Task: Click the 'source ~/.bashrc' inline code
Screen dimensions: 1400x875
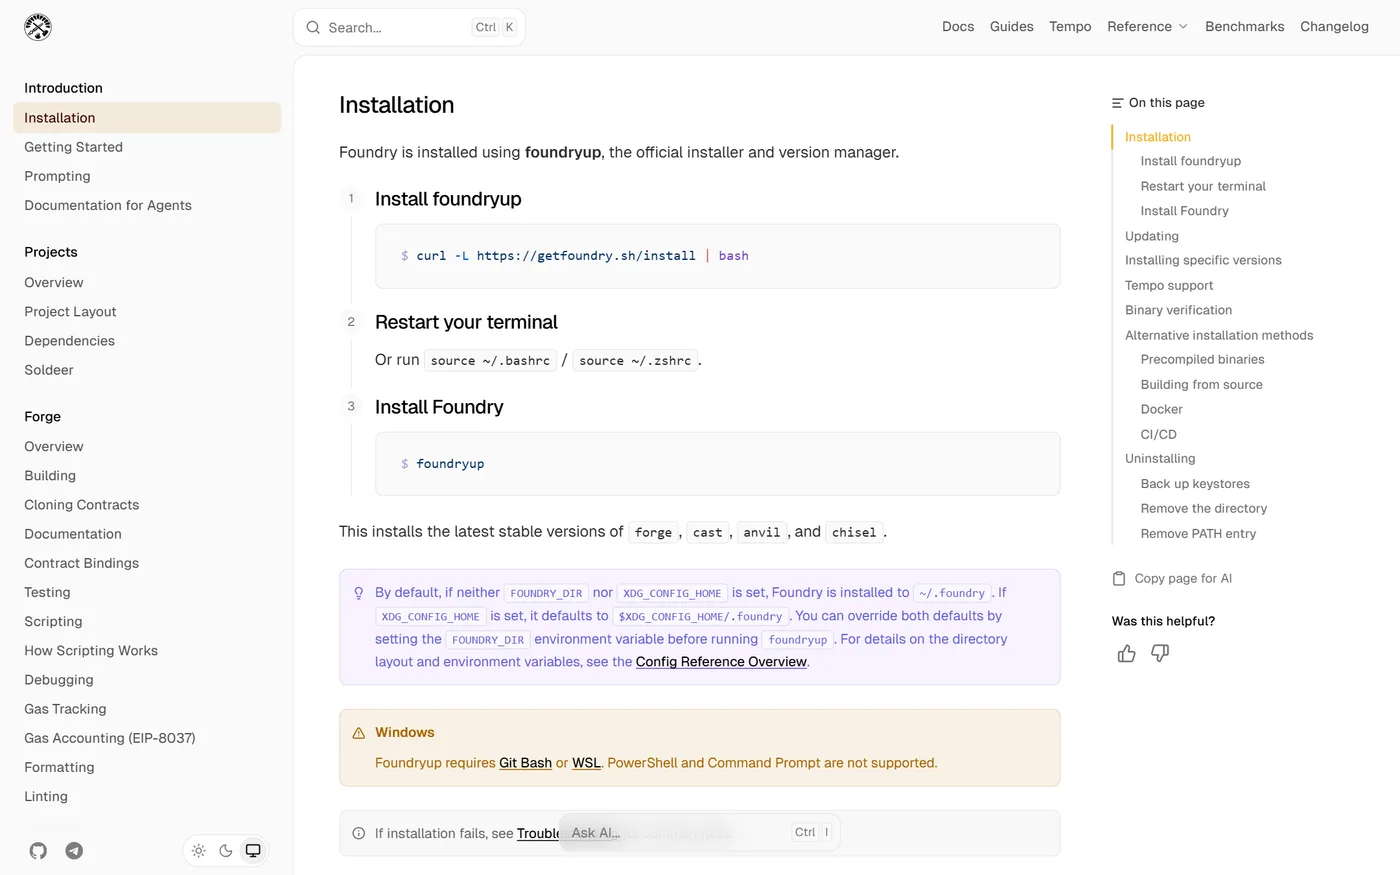Action: pyautogui.click(x=490, y=360)
